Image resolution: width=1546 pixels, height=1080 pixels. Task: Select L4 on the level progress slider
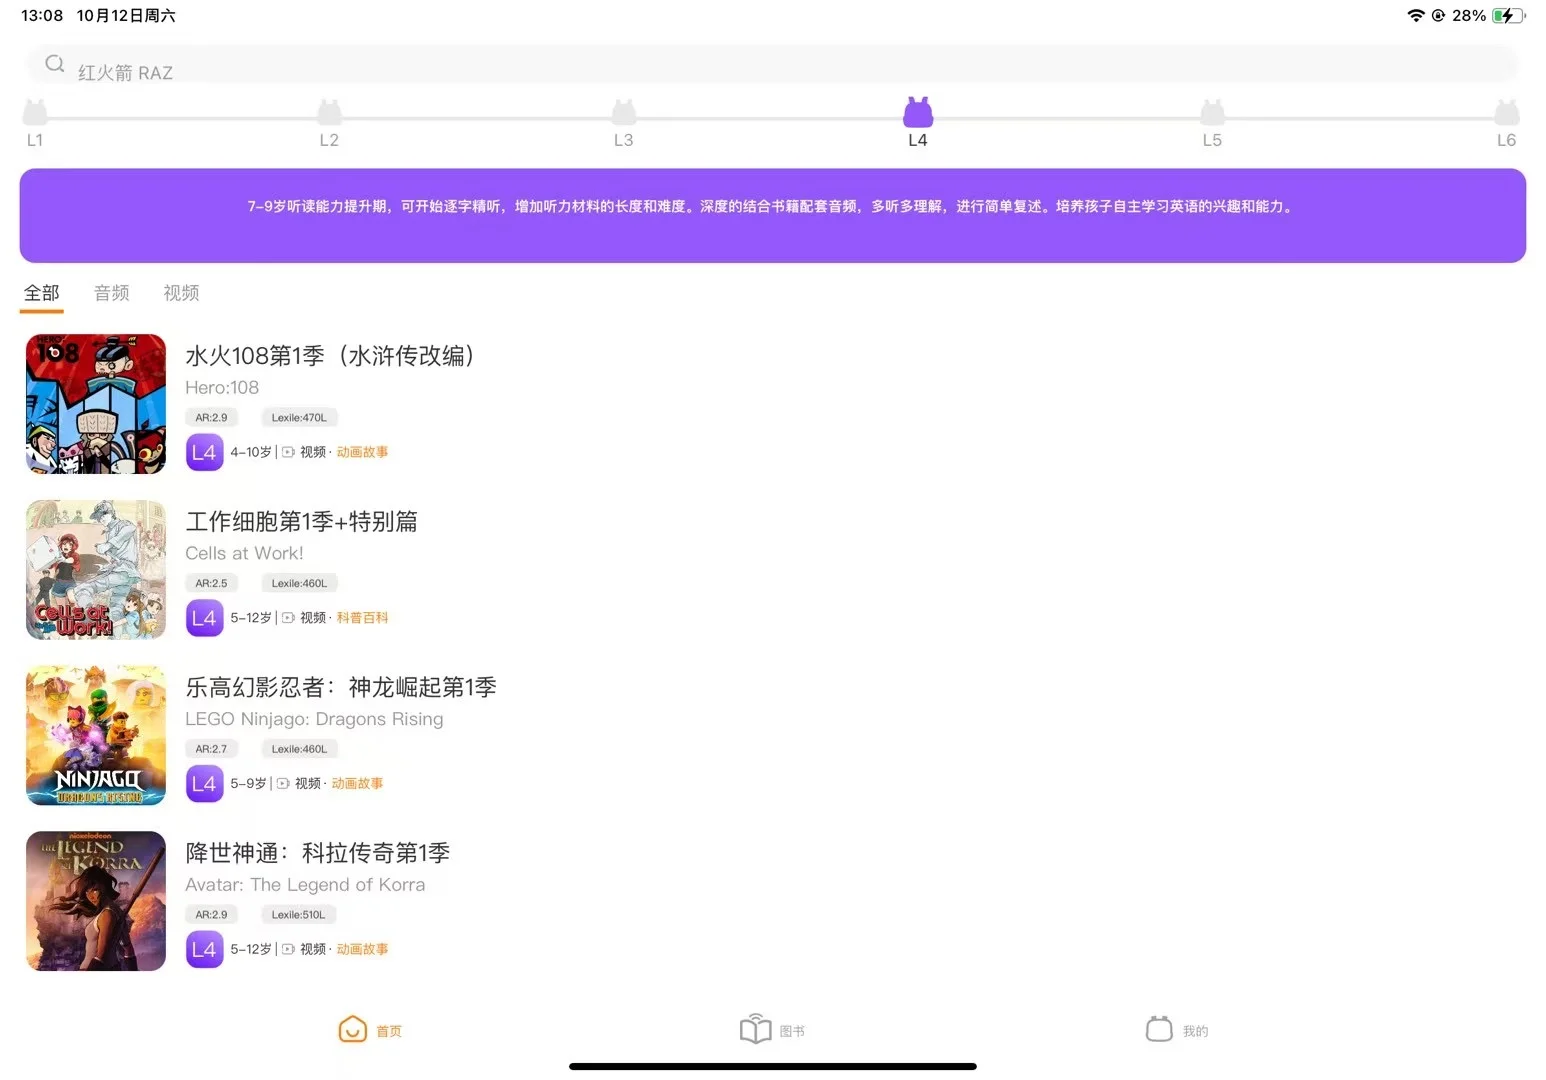pos(917,113)
